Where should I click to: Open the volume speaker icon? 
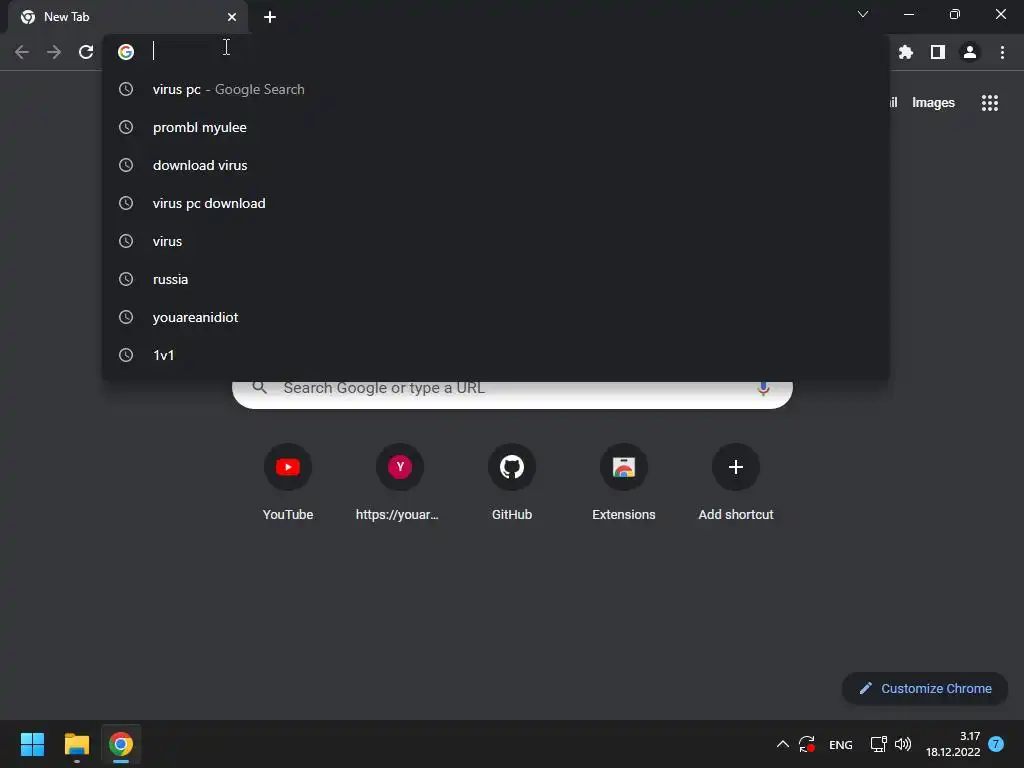point(903,744)
